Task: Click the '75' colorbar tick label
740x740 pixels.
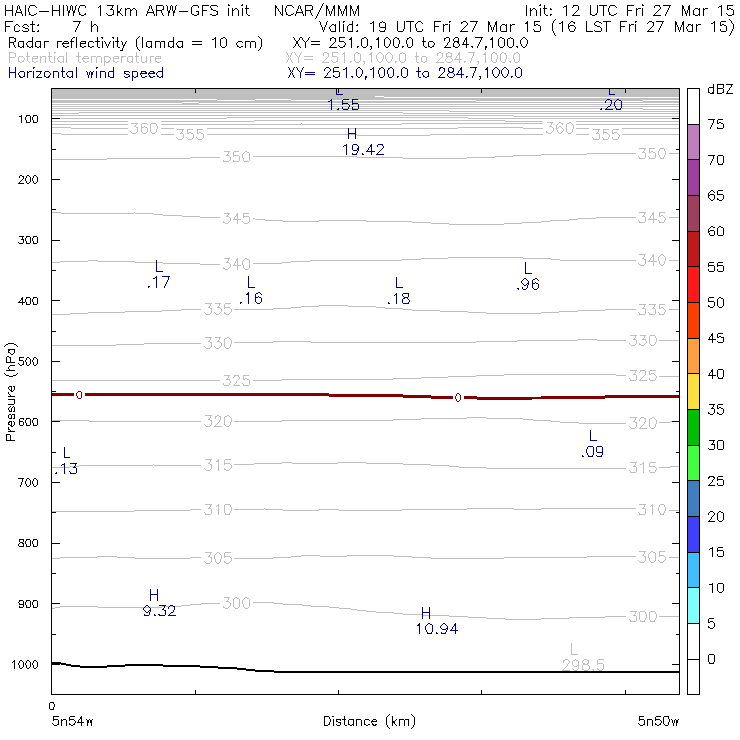Action: click(x=715, y=125)
